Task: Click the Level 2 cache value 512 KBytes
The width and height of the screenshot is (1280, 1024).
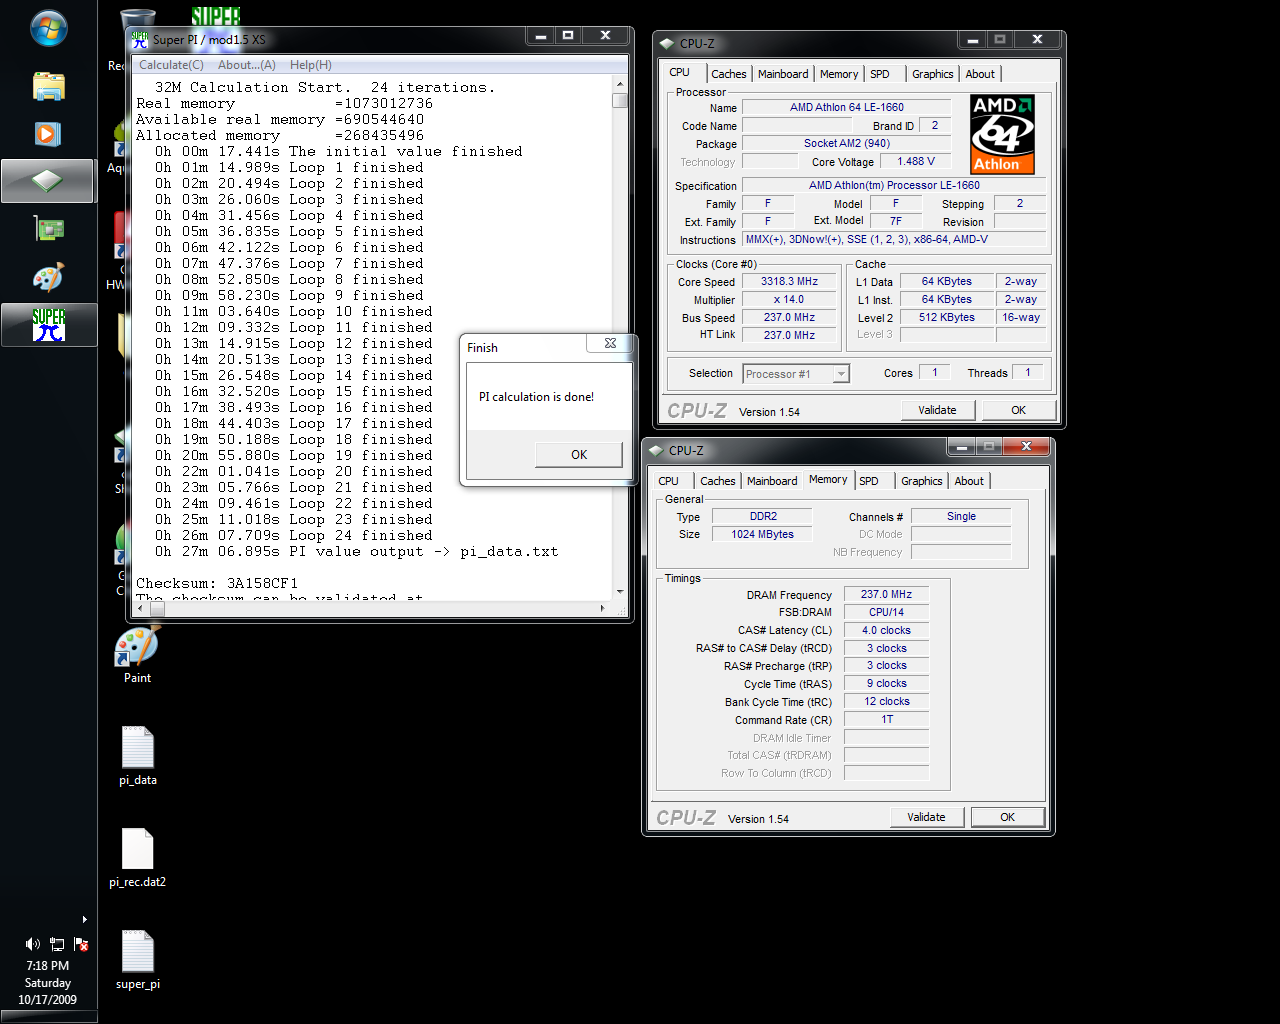Action: point(947,318)
